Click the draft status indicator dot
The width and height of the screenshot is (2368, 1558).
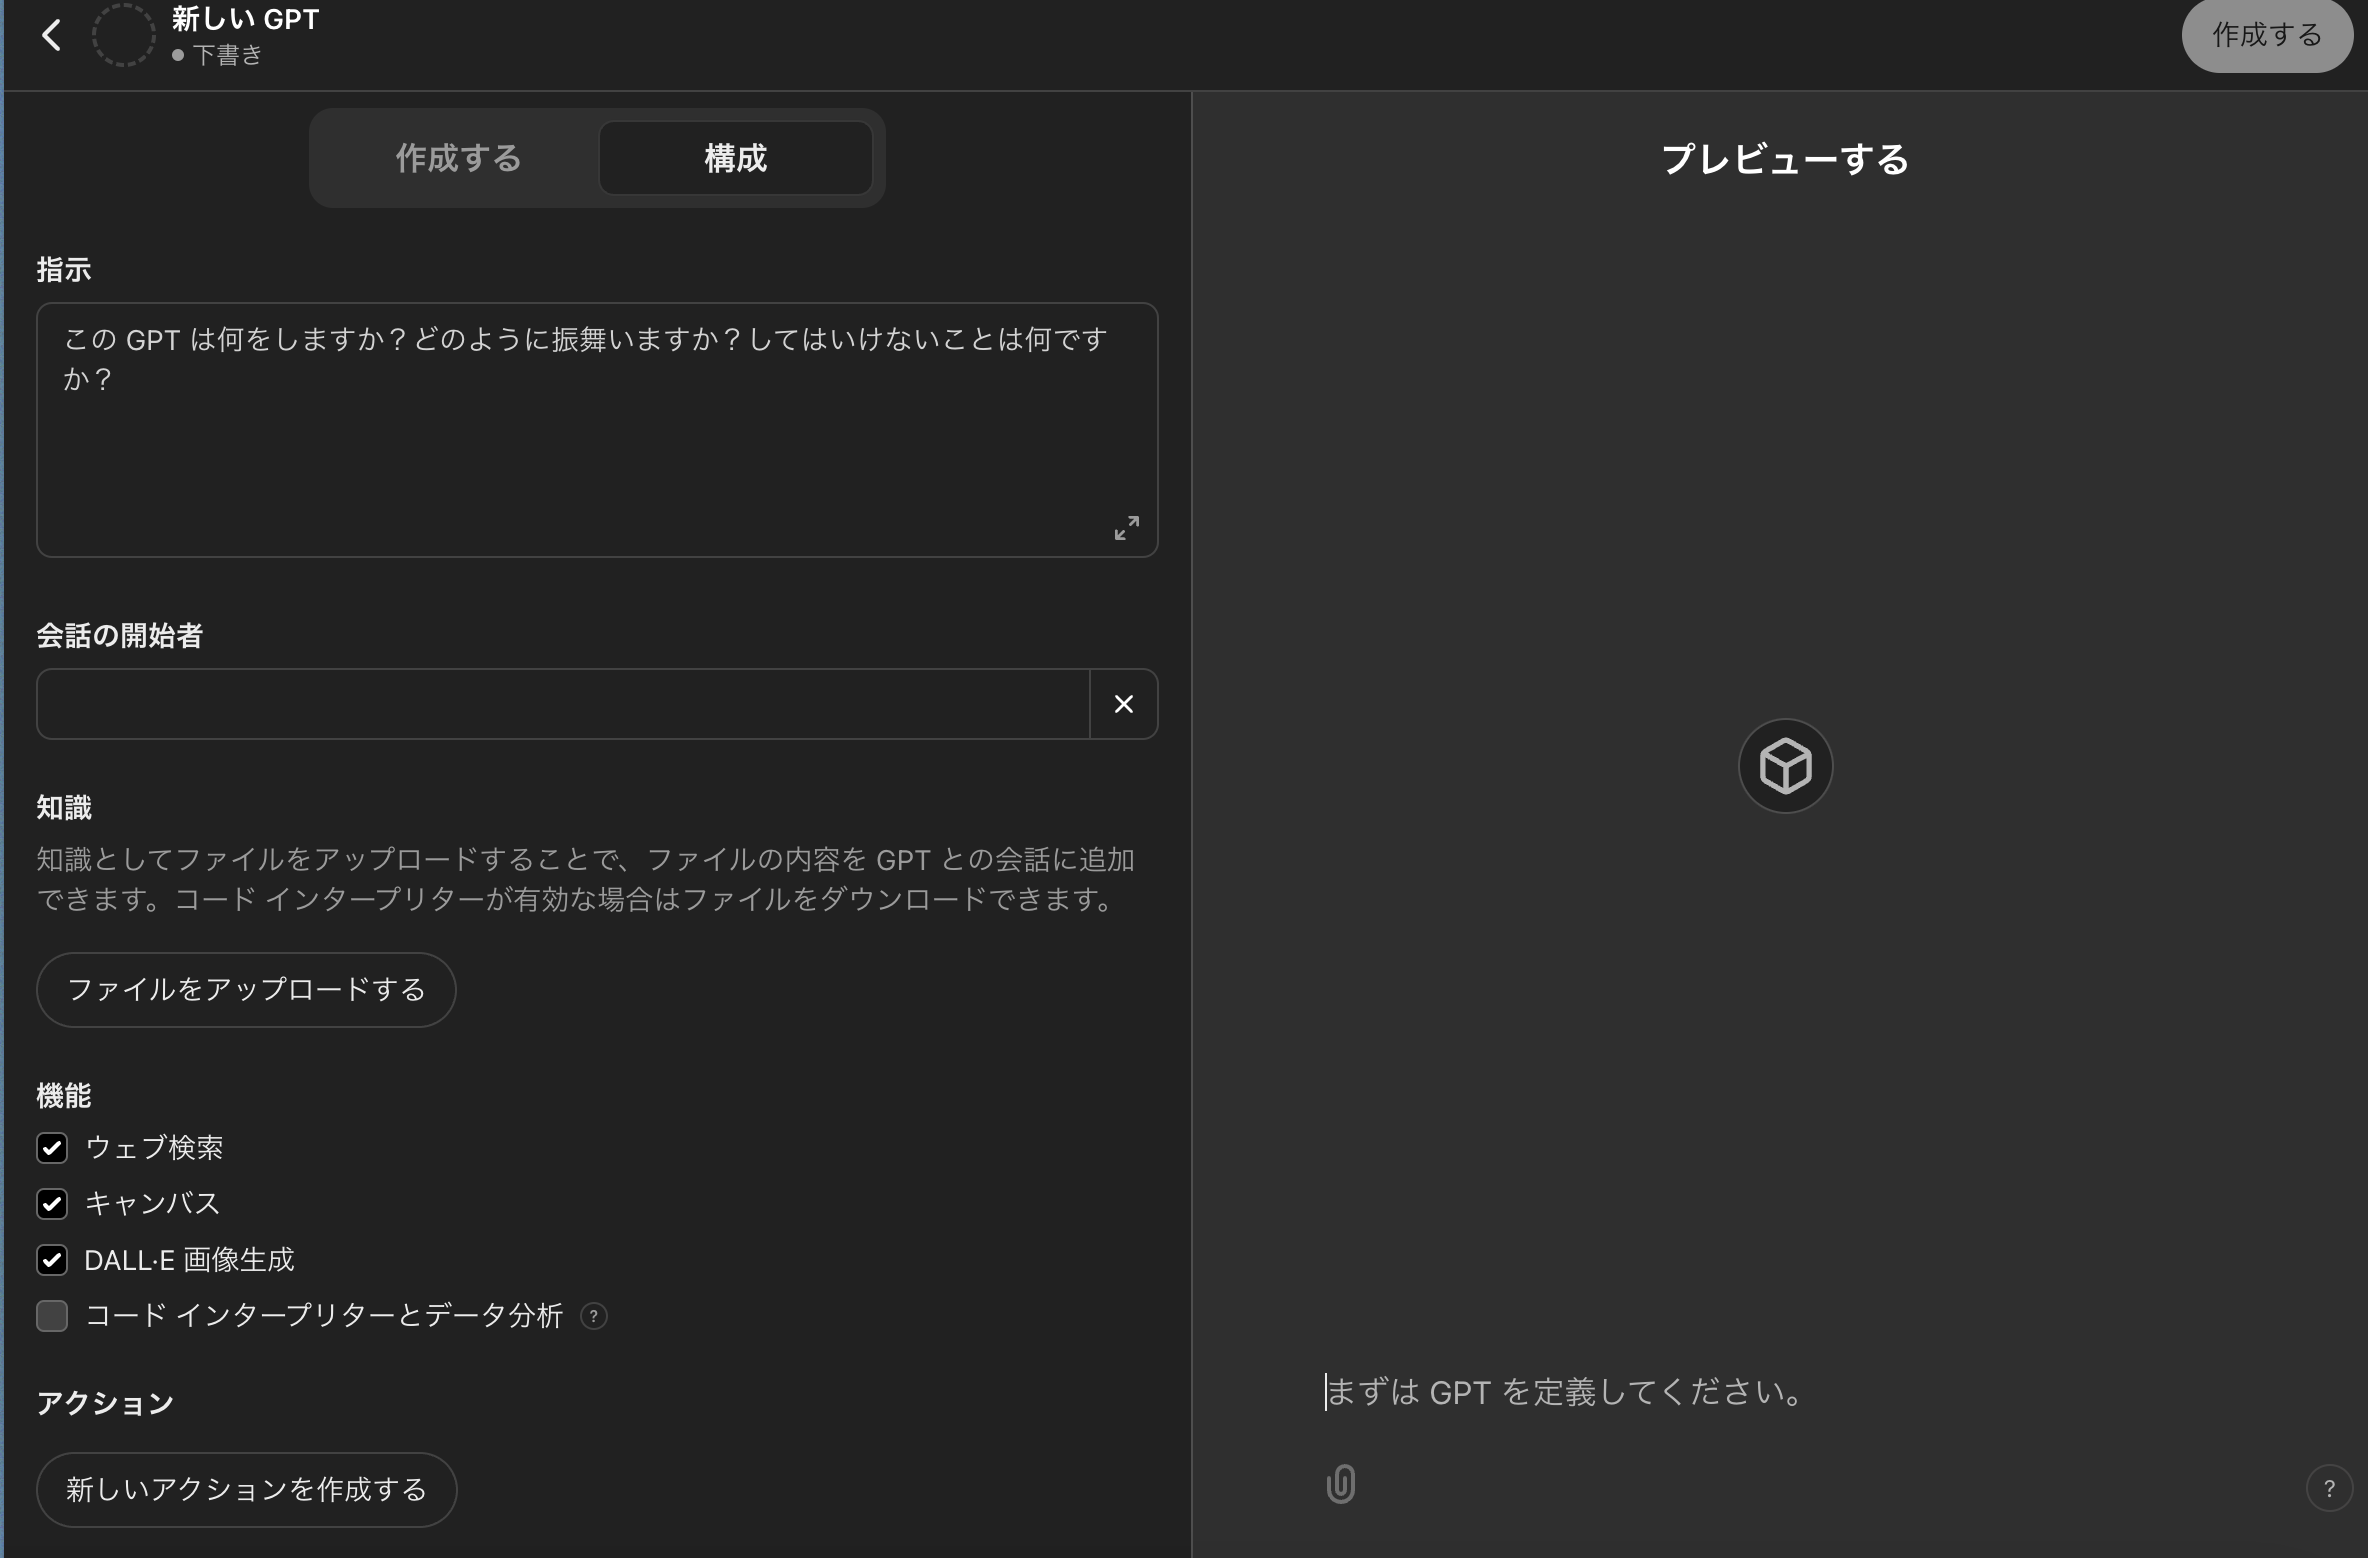pos(180,56)
